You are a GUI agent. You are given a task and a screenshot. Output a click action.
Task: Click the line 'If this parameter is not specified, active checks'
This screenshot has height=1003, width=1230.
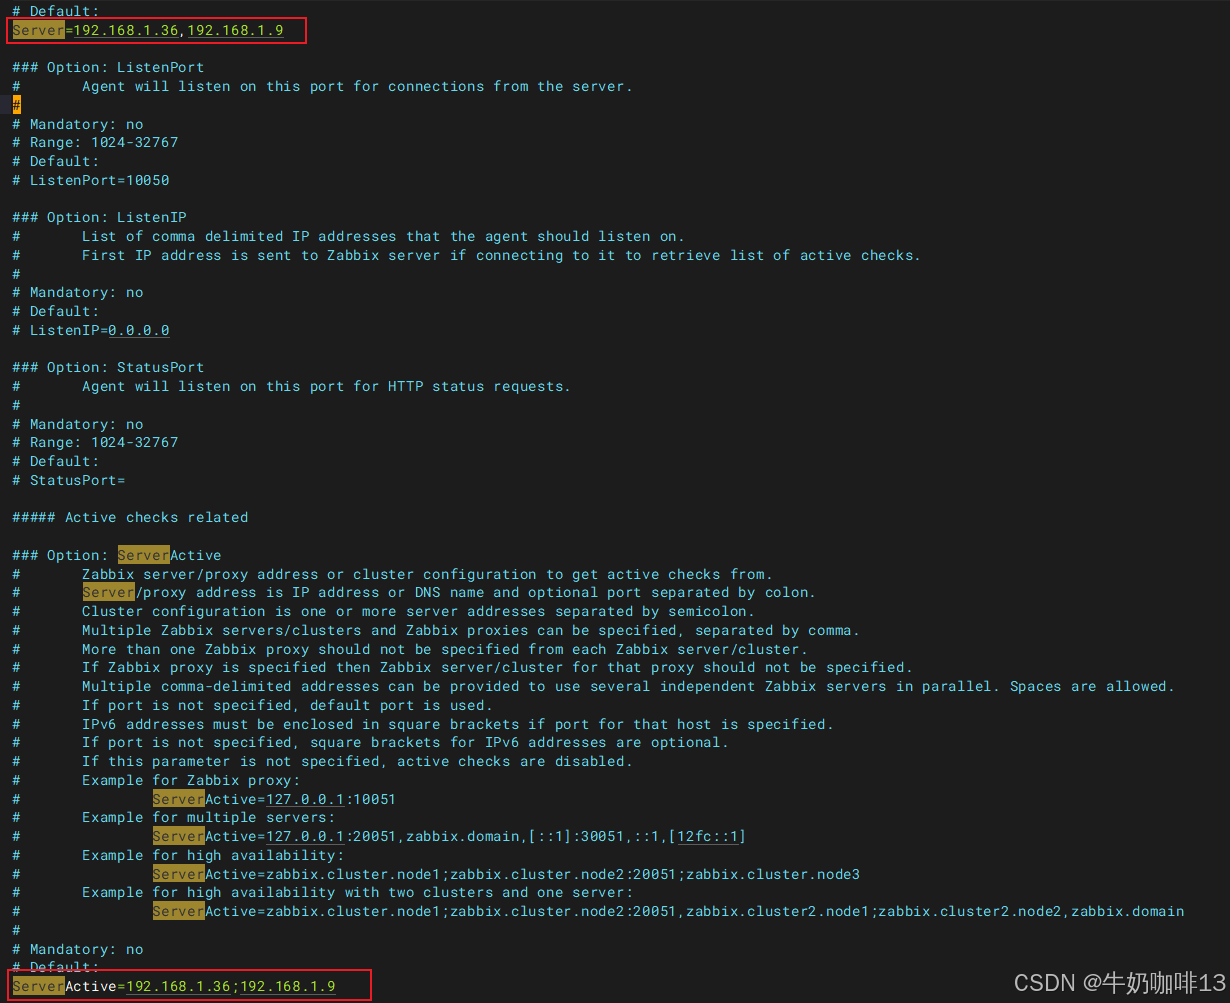357,762
